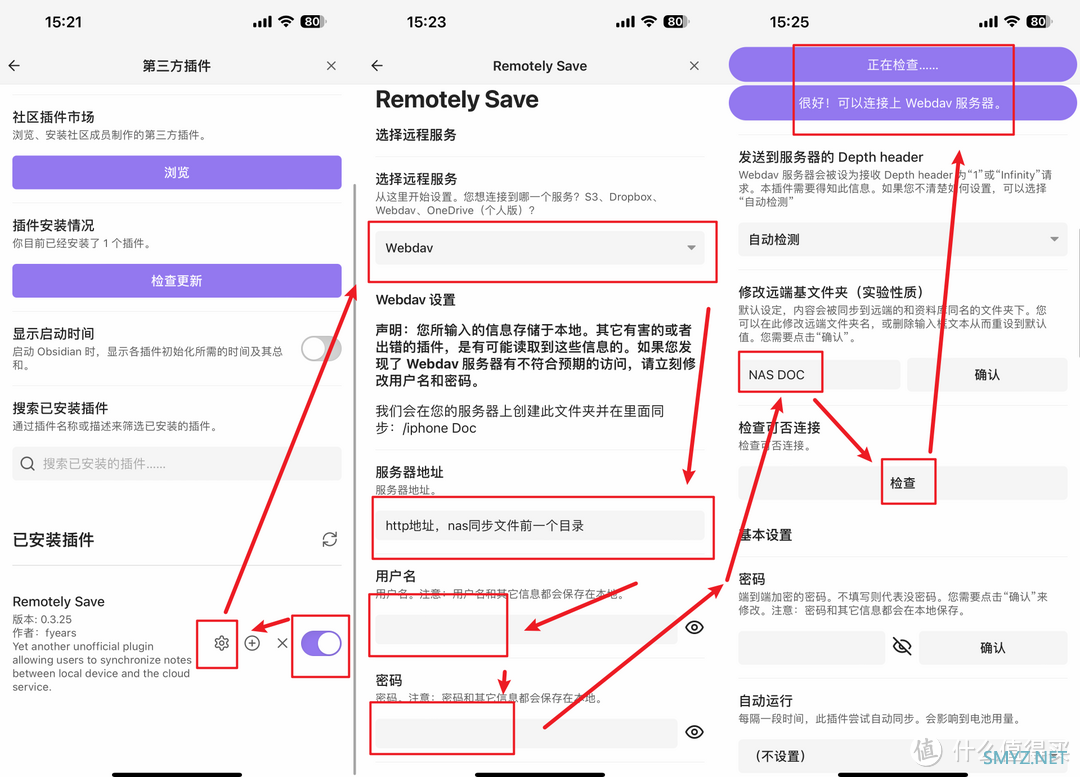Go back from Remotely Save screen

[x=377, y=65]
